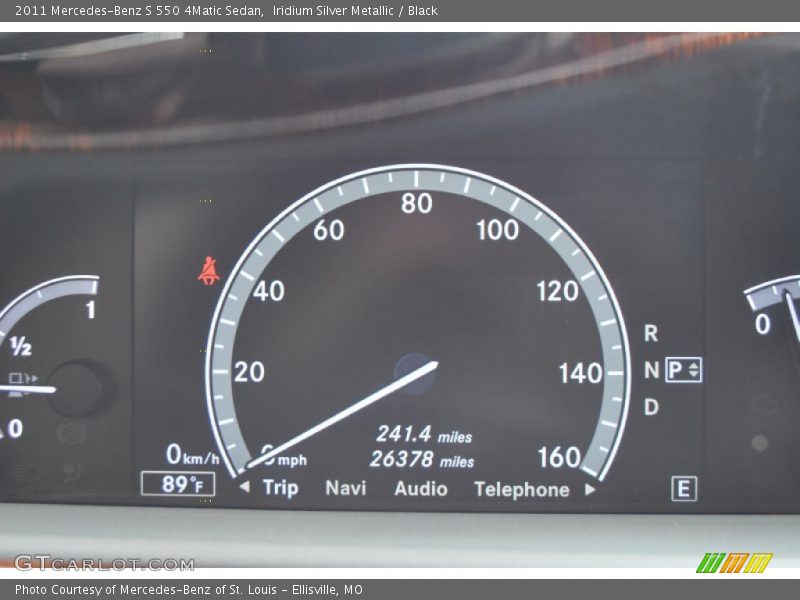
Task: Click the 241.4 miles trip reading
Action: point(424,435)
